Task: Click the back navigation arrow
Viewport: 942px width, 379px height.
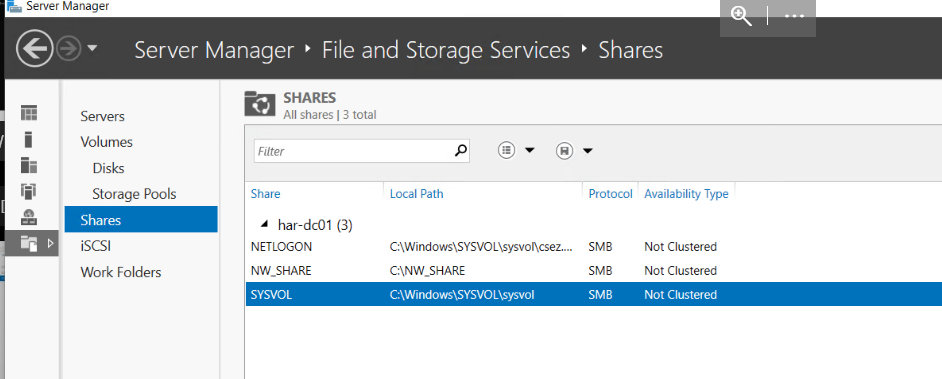Action: pos(34,49)
